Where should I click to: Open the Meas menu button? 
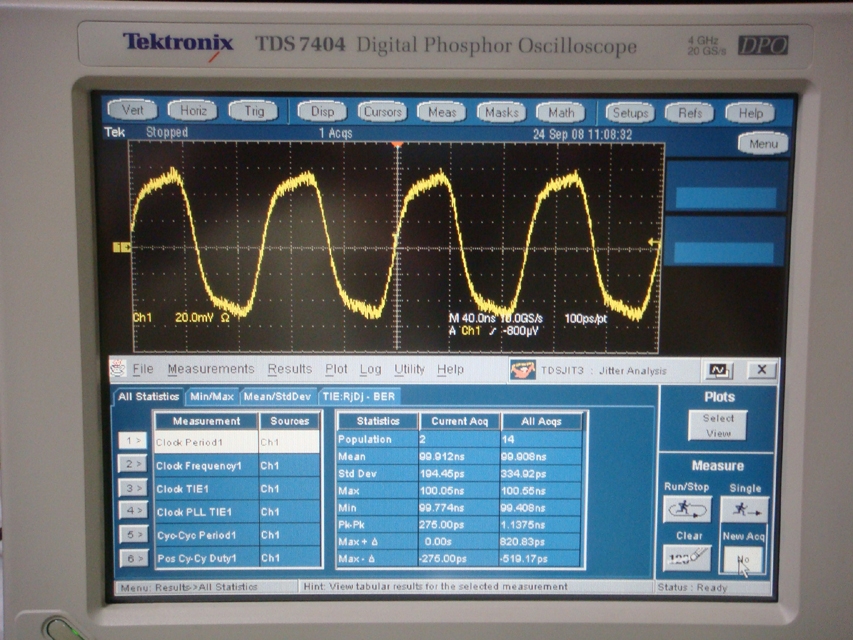[442, 113]
